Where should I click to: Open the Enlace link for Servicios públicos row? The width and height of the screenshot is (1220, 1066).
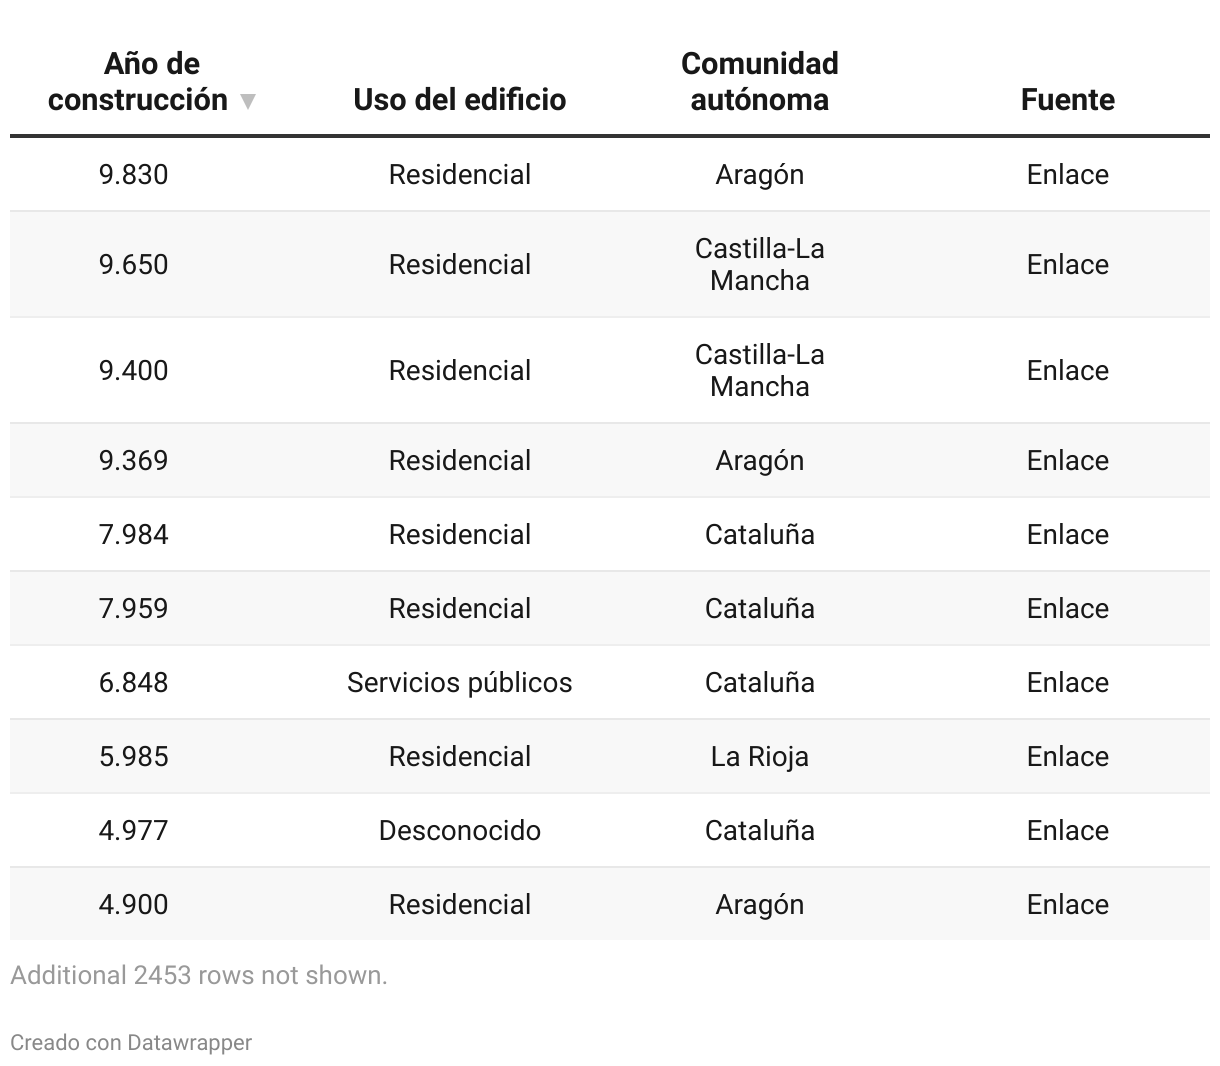(1068, 682)
